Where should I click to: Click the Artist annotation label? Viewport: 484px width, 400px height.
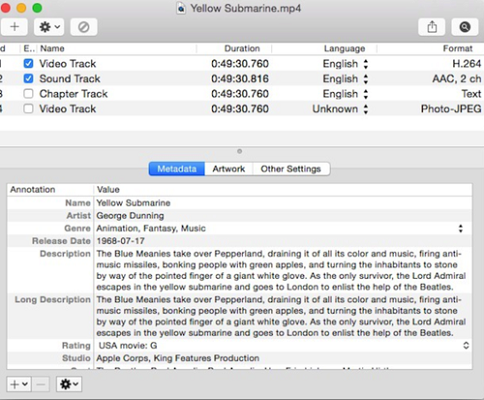[x=79, y=216]
